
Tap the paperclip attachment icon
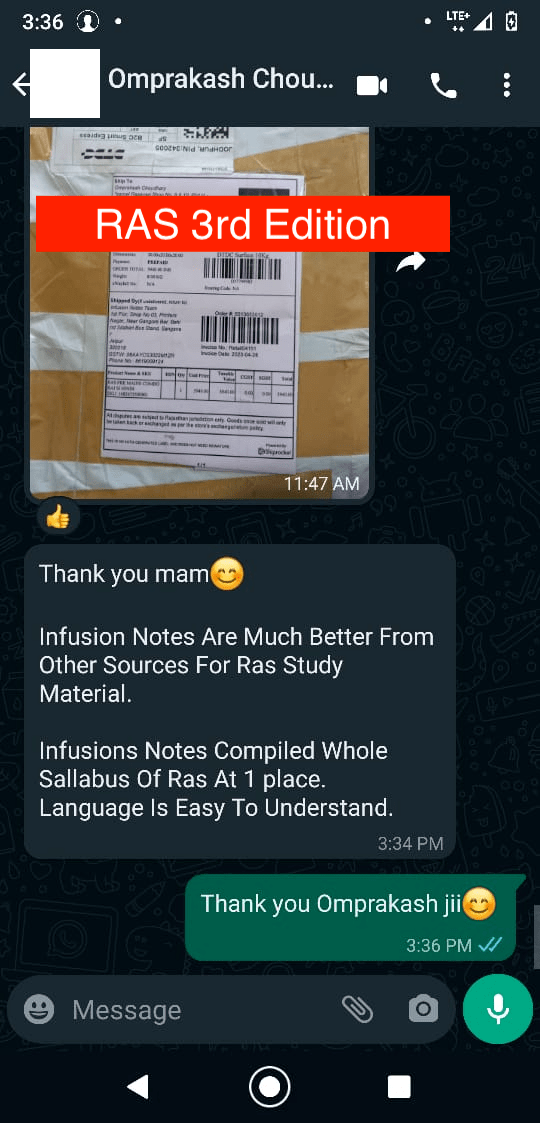(x=357, y=1010)
